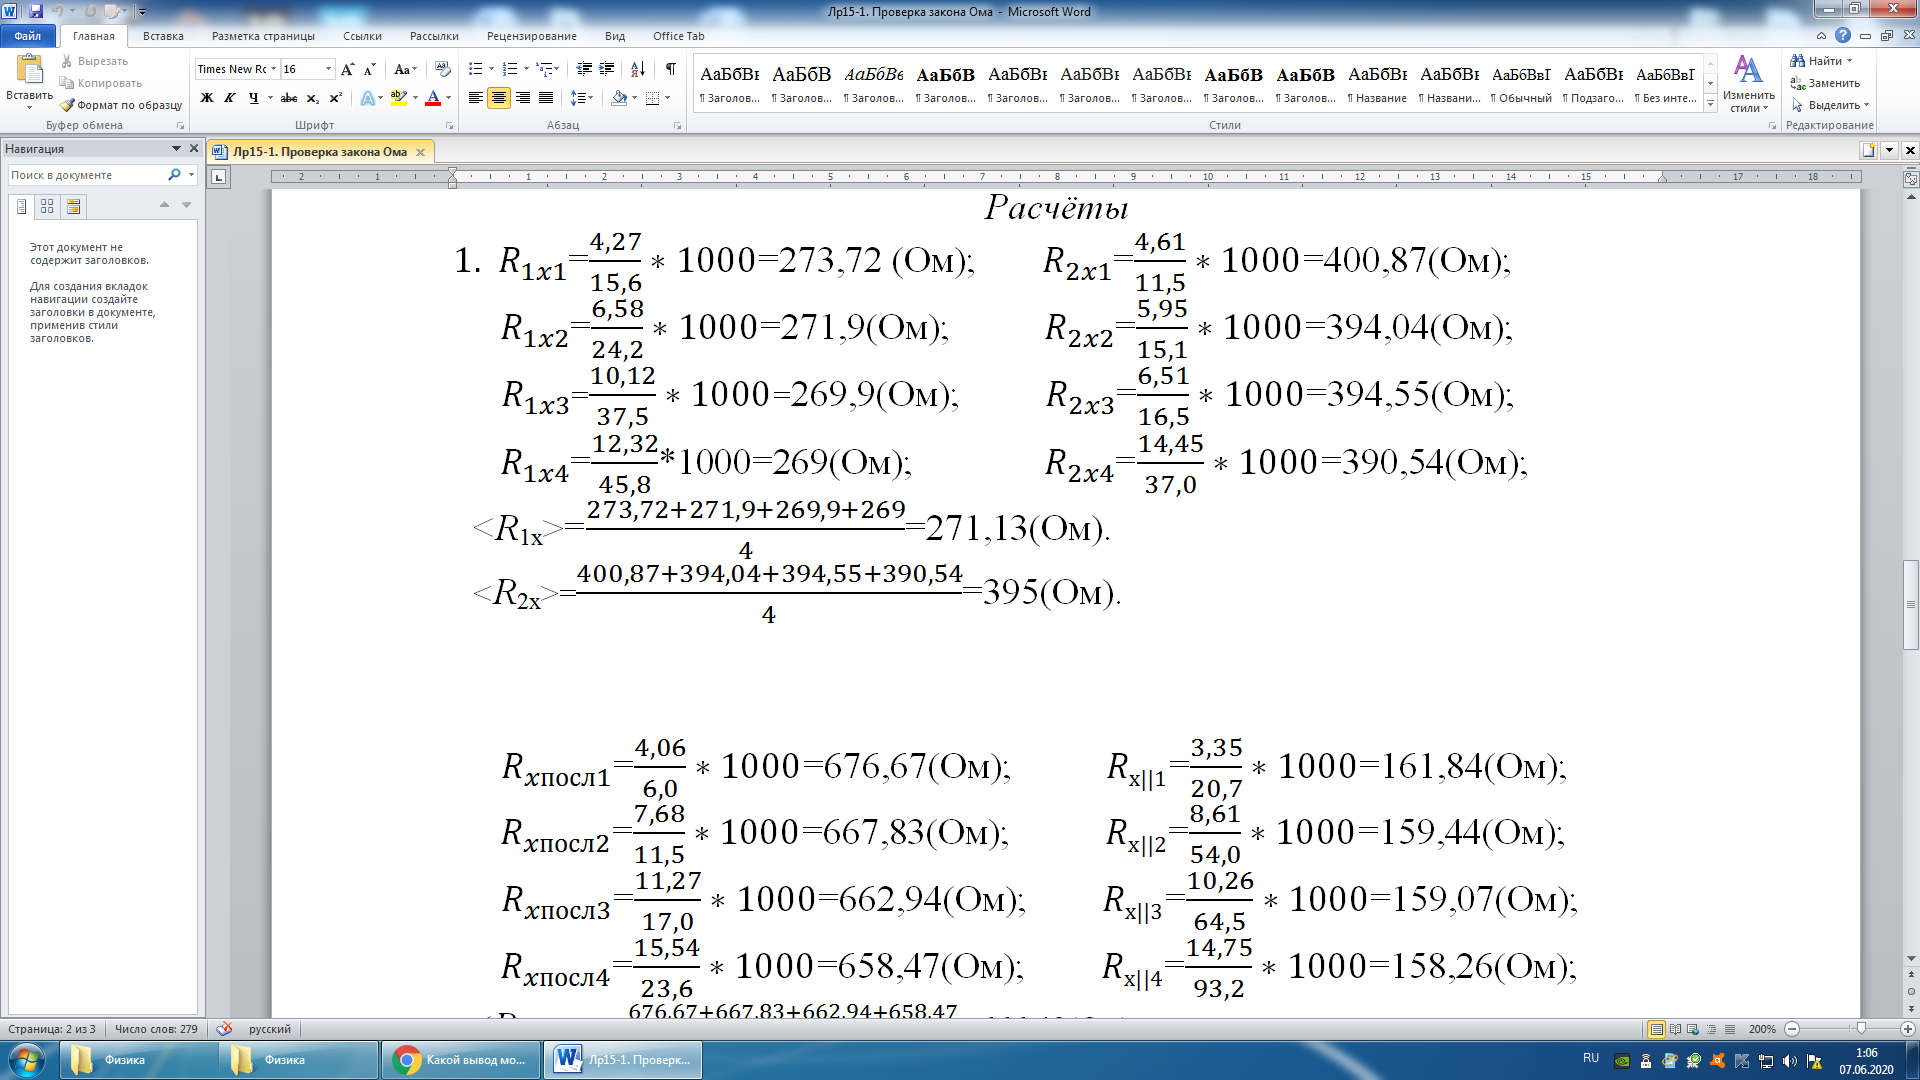Open change case Aa dropdown
This screenshot has width=1920, height=1080.
(x=404, y=69)
